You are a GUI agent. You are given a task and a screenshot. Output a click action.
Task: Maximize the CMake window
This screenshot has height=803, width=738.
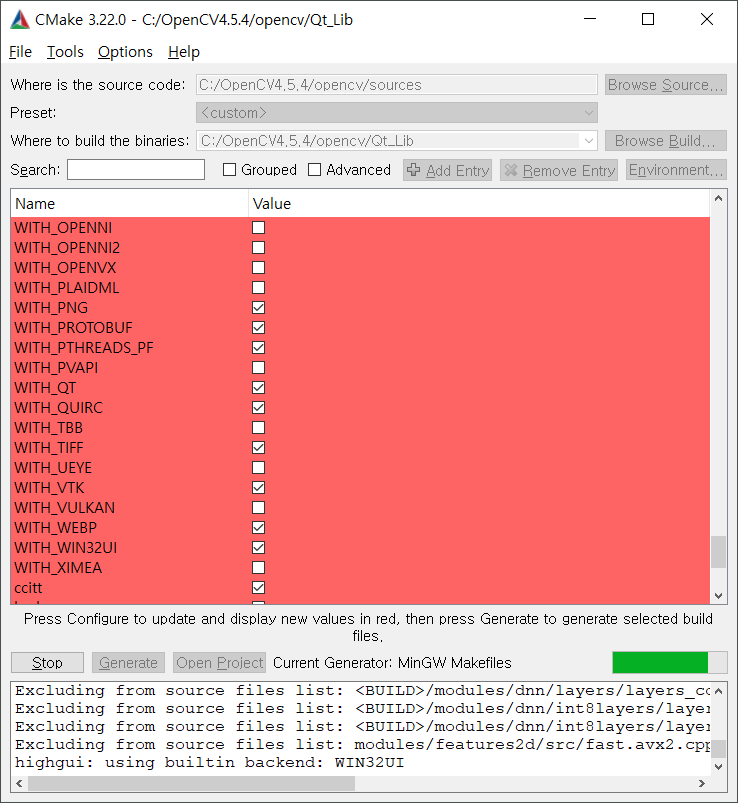tap(648, 19)
